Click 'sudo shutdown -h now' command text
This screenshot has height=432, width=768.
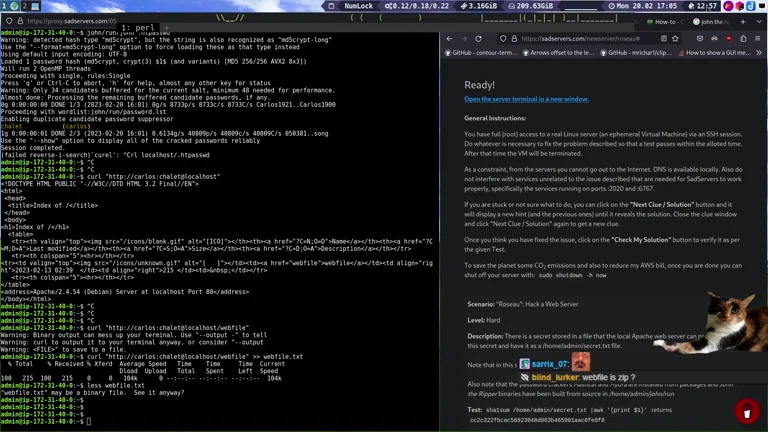tap(572, 275)
